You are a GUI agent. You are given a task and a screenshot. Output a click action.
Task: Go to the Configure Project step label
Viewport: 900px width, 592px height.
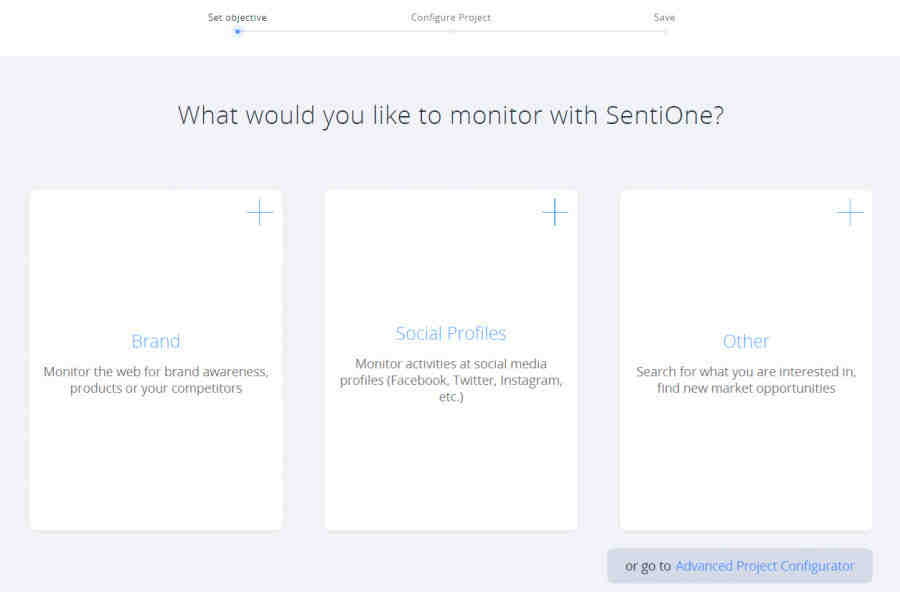point(451,17)
